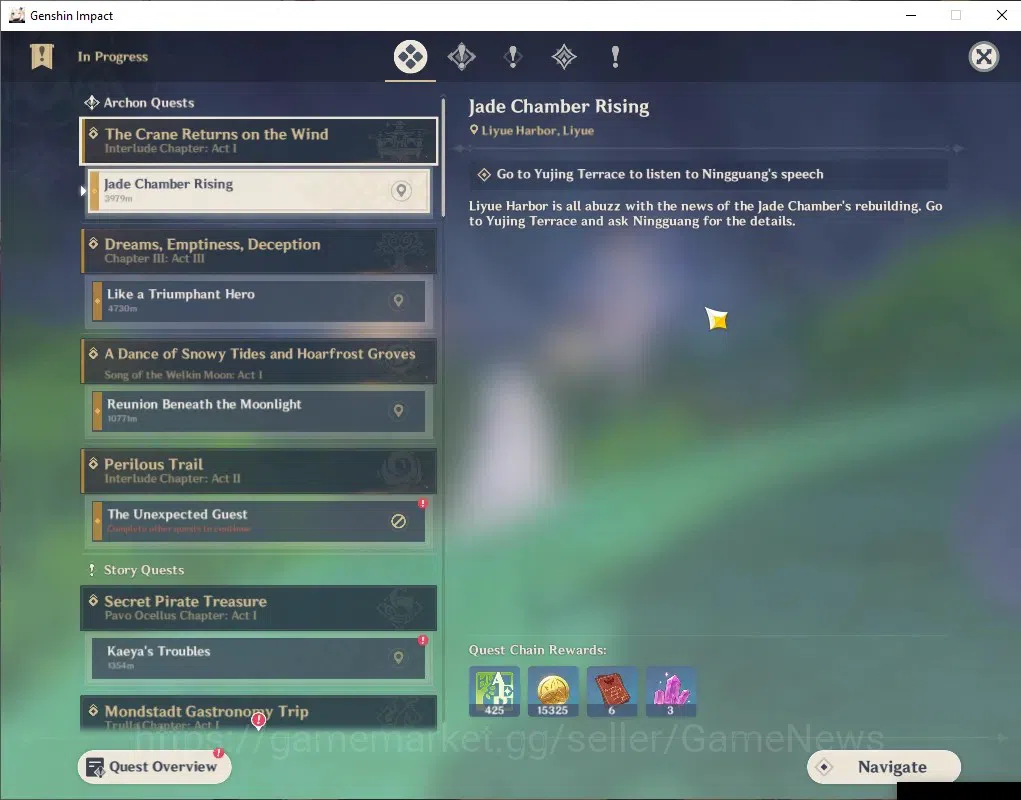Switch to the Story Quests filter tab
The height and width of the screenshot is (800, 1021).
[x=513, y=57]
